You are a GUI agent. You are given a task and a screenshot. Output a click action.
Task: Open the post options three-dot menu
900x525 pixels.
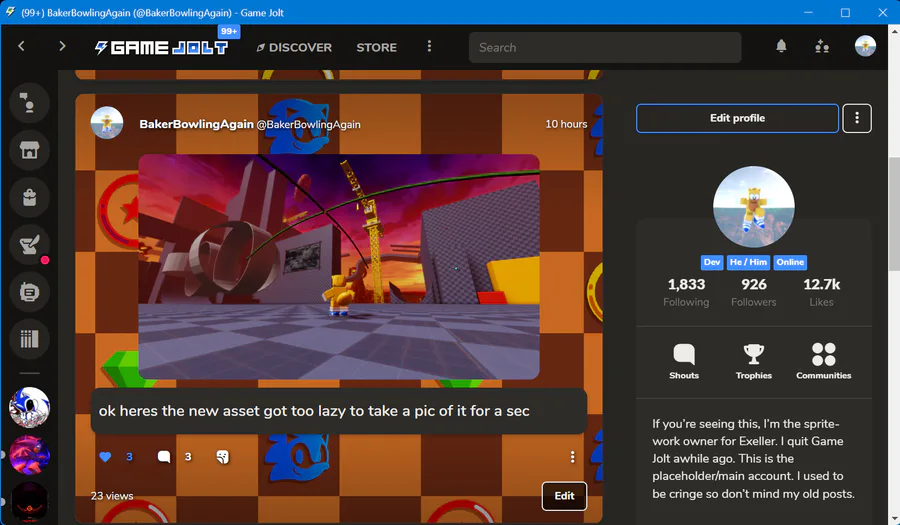click(572, 457)
